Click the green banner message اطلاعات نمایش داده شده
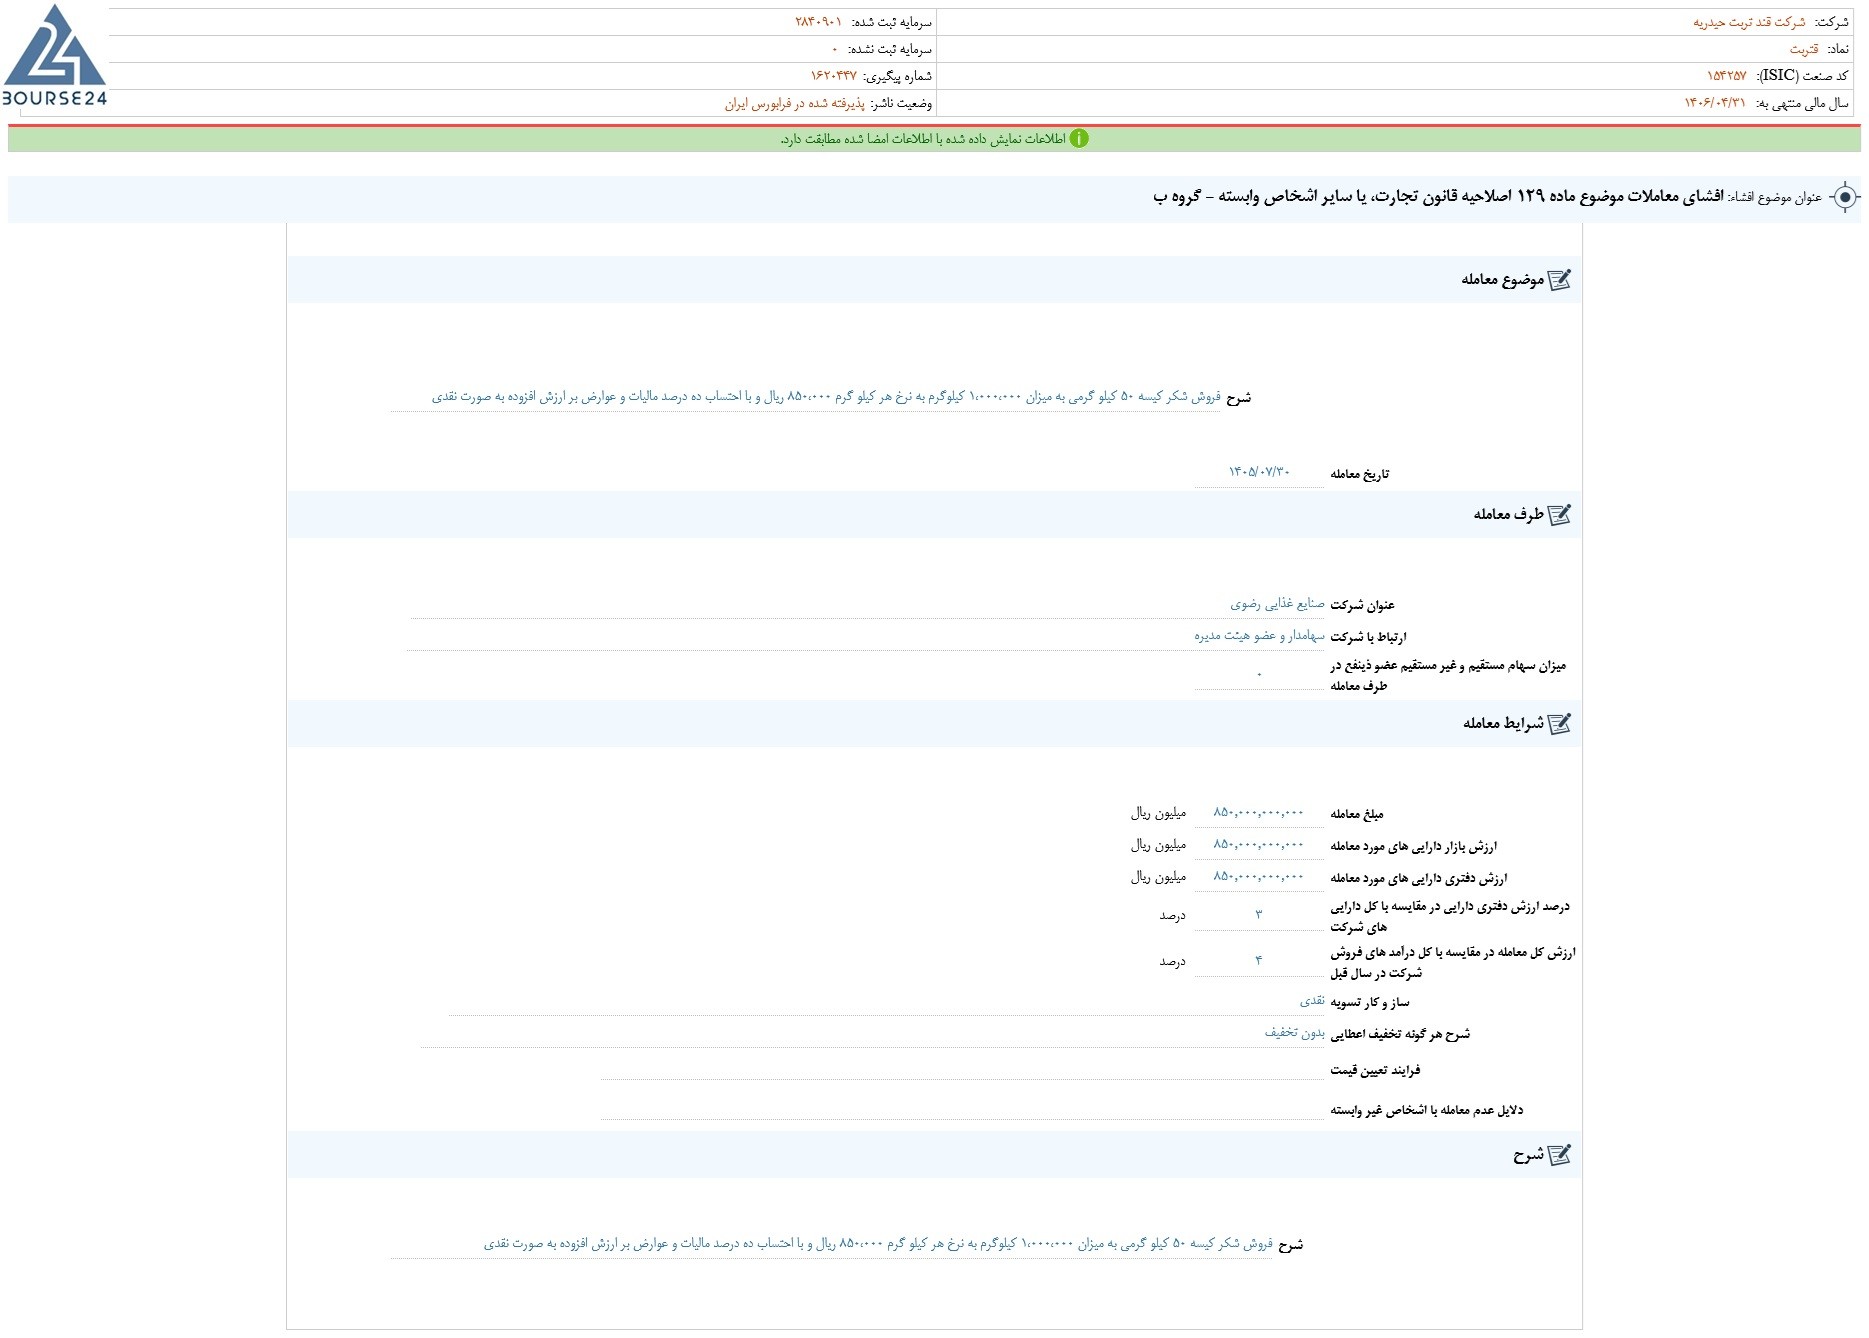This screenshot has width=1869, height=1338. tap(922, 139)
